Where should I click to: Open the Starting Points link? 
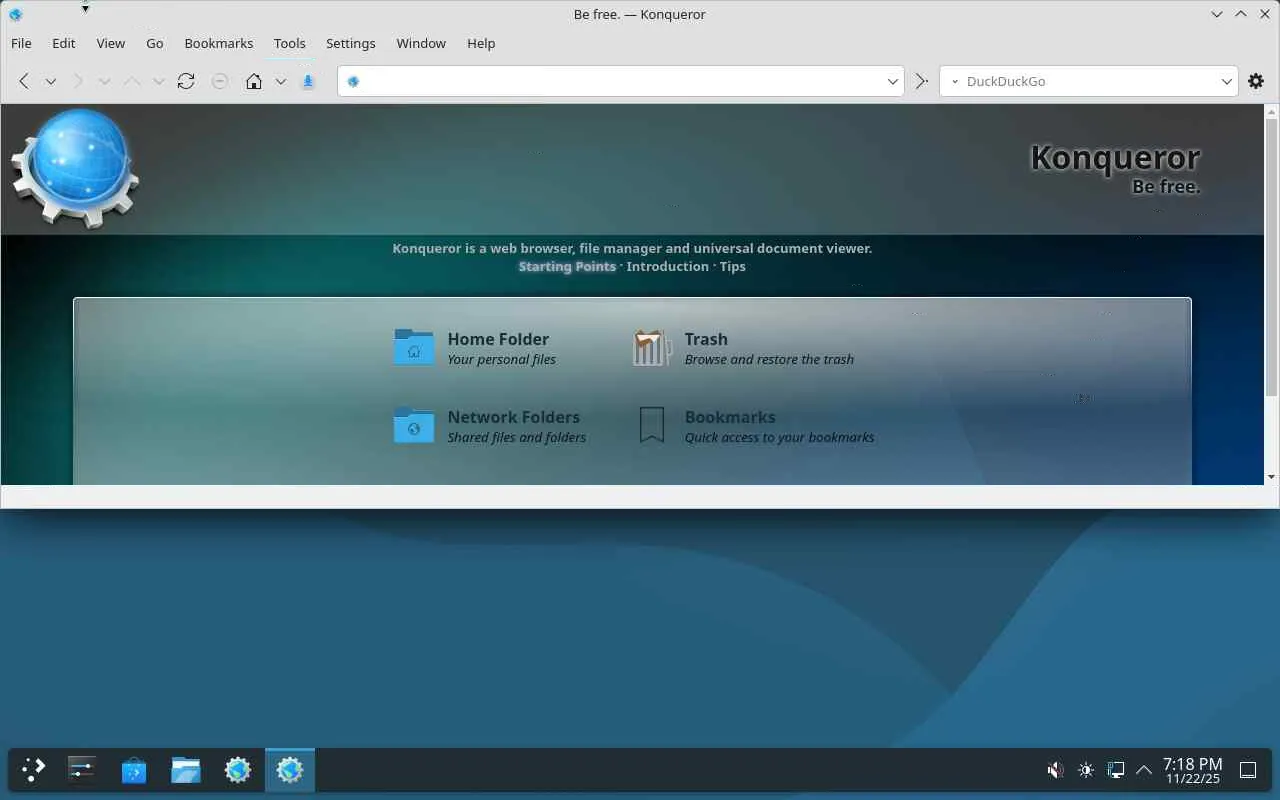coord(567,266)
